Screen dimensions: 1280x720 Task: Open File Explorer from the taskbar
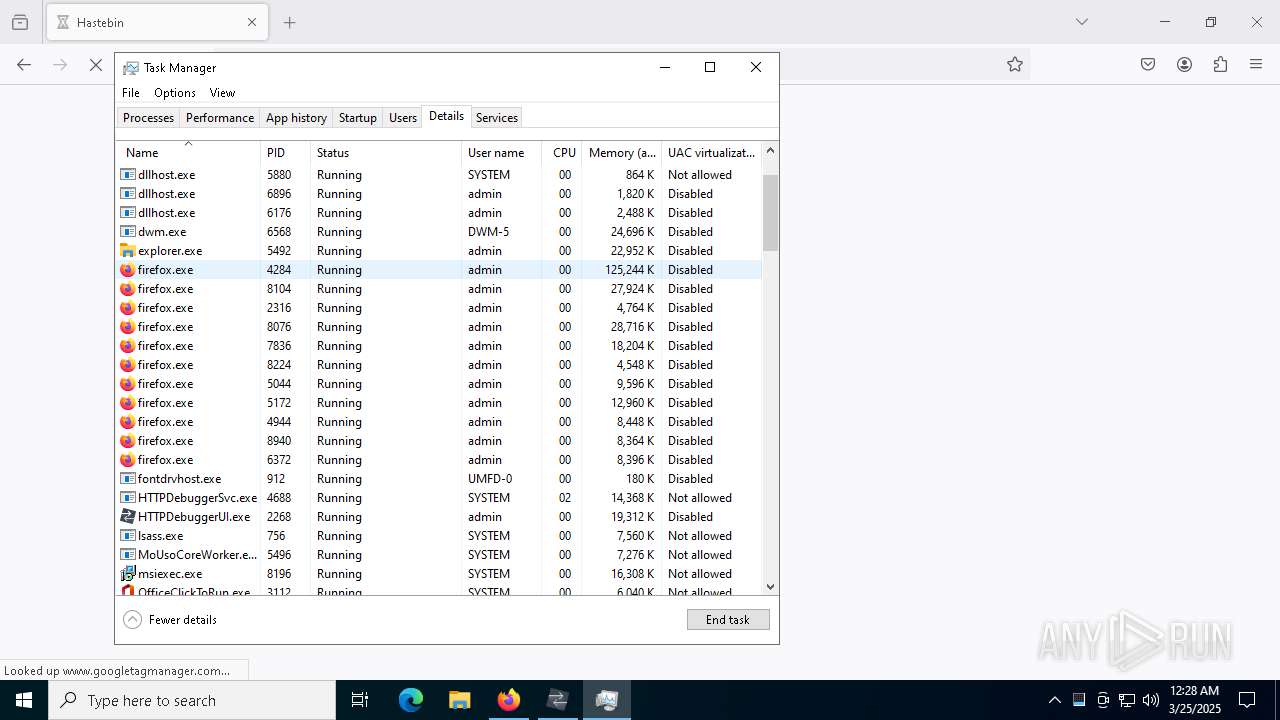click(459, 700)
